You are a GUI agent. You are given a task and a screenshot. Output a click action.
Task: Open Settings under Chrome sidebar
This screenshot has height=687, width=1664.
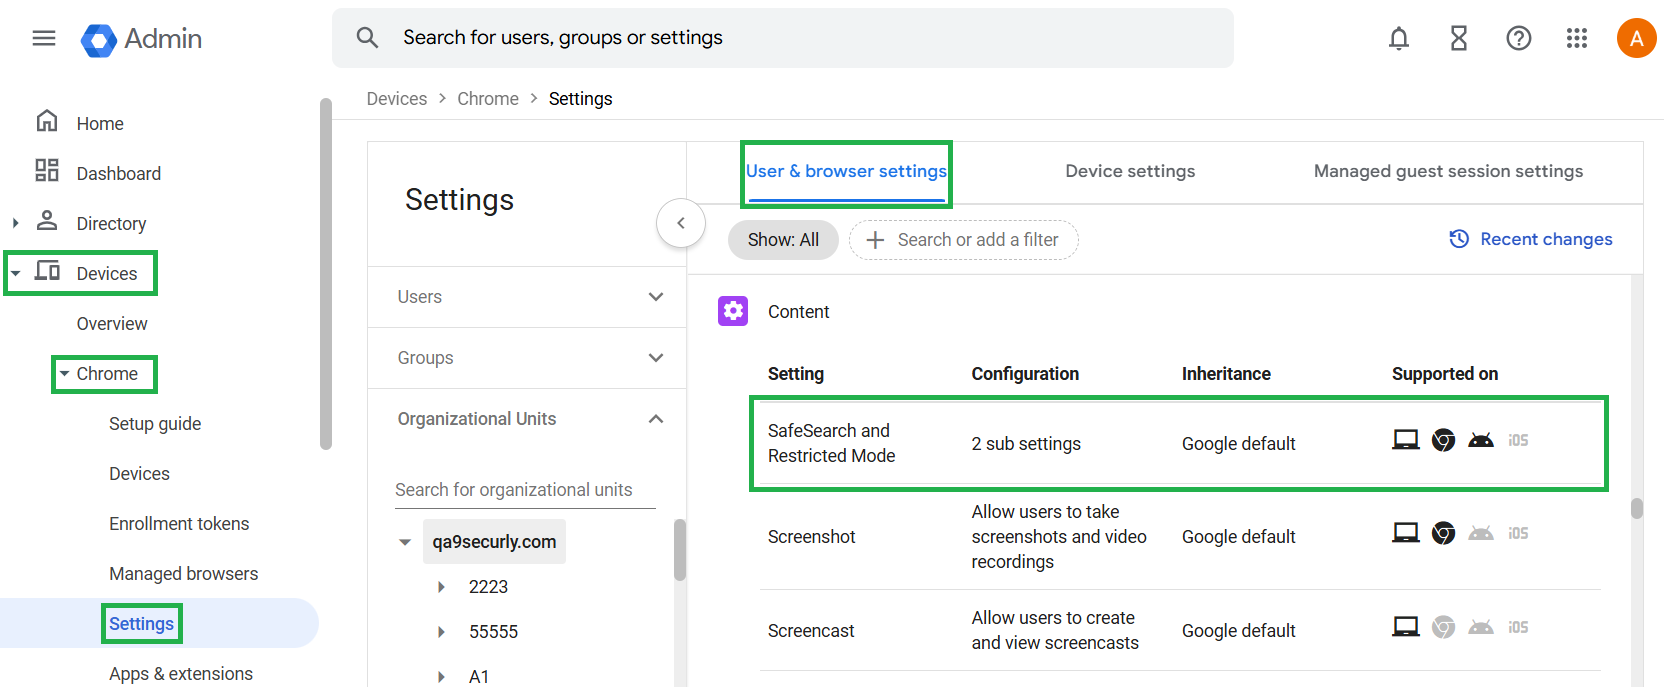click(141, 624)
